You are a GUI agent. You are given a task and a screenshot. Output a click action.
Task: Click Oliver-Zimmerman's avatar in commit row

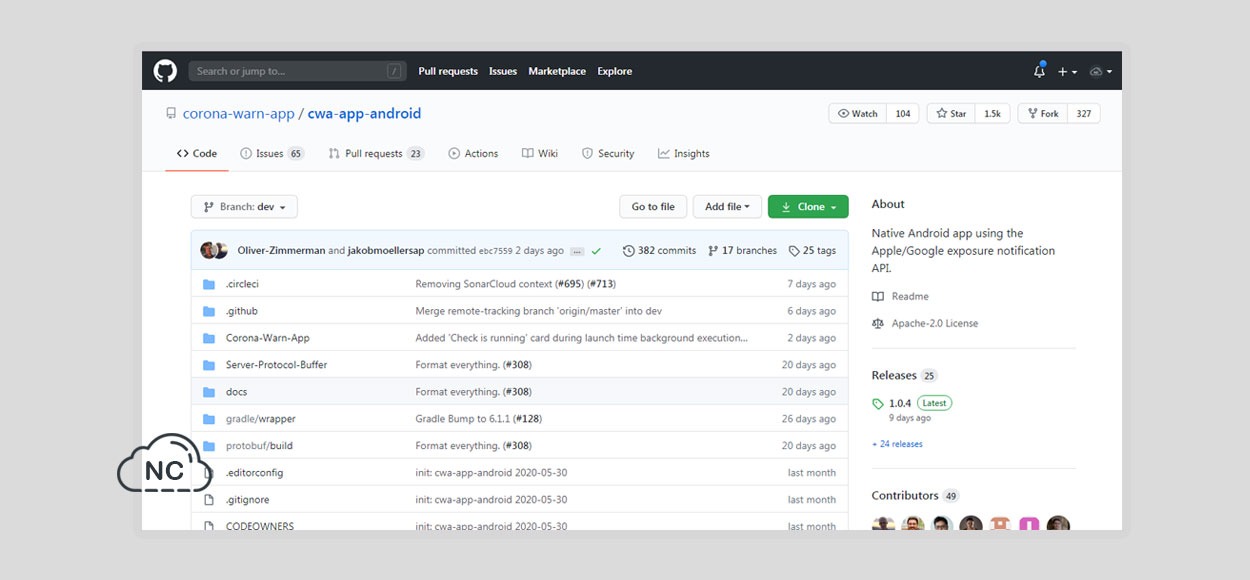point(208,250)
